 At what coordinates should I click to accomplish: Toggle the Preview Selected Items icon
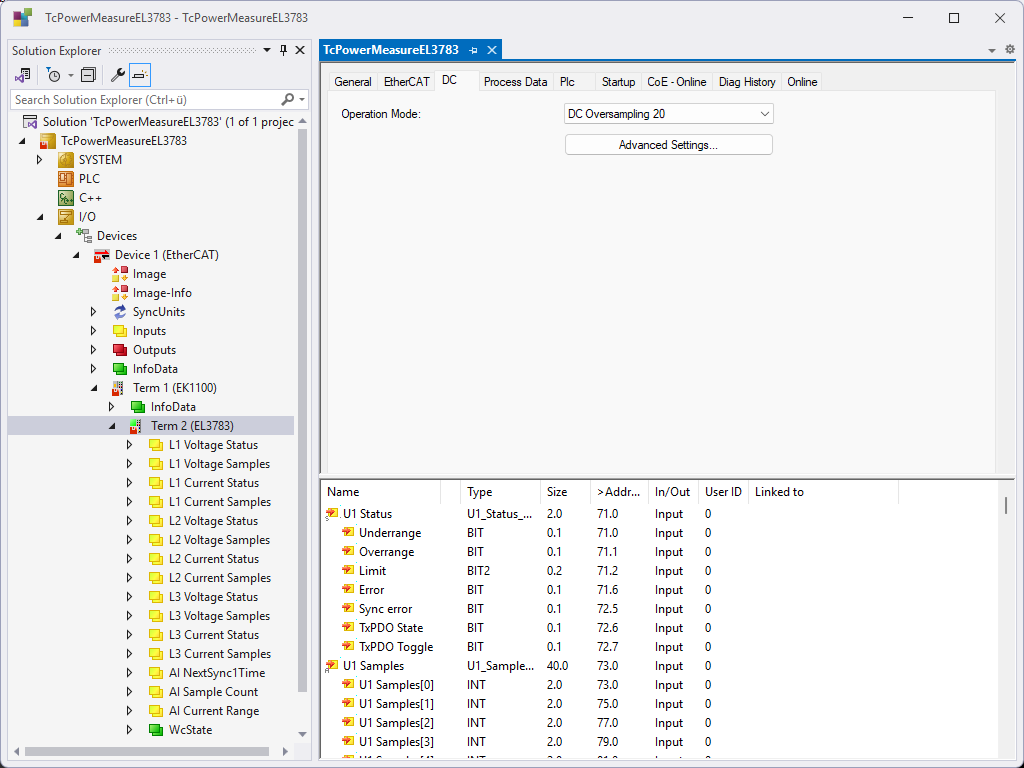140,75
